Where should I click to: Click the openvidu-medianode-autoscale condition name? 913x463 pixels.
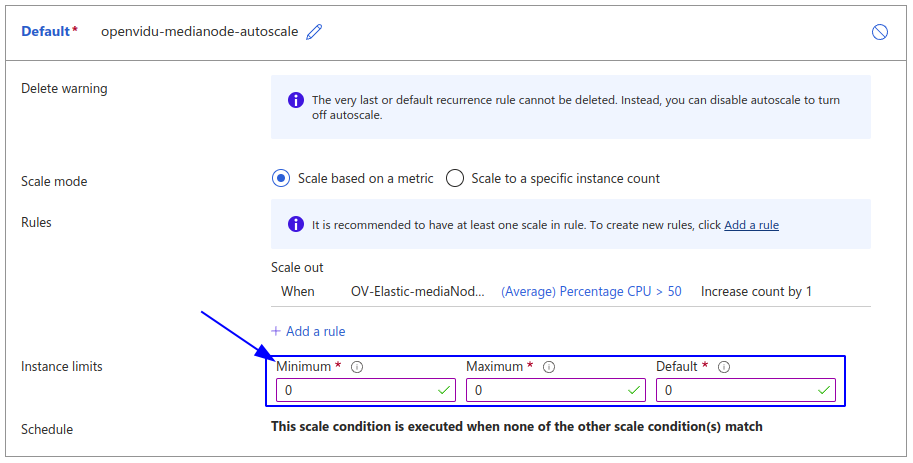[199, 32]
